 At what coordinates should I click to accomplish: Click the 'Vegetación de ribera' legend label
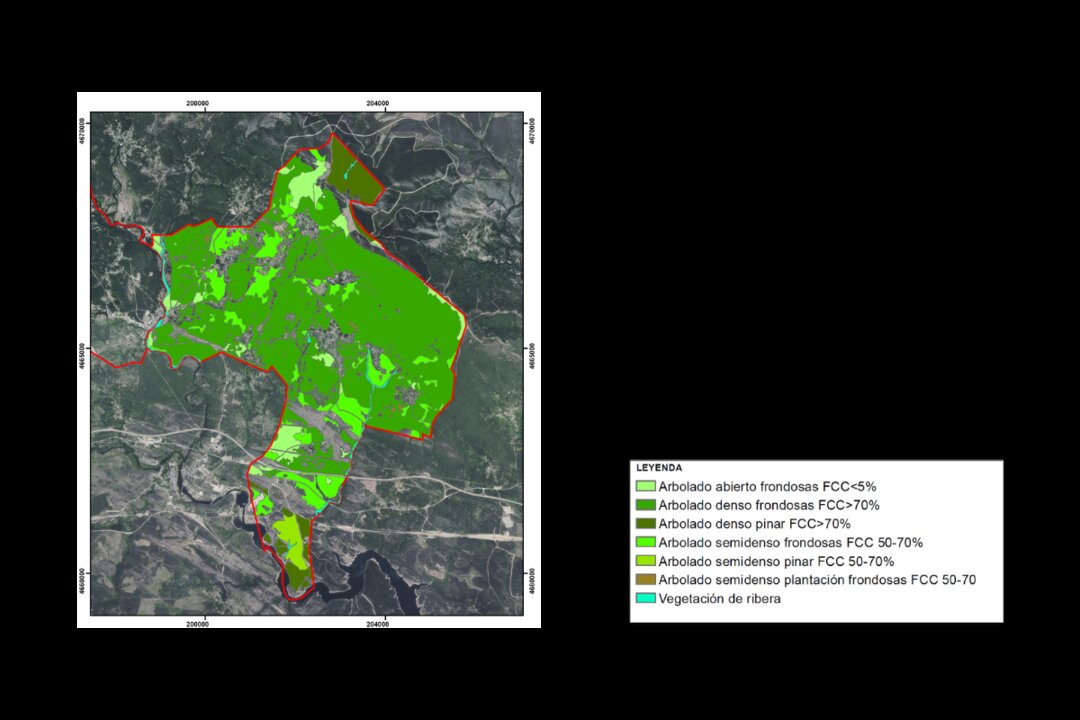[x=719, y=598]
